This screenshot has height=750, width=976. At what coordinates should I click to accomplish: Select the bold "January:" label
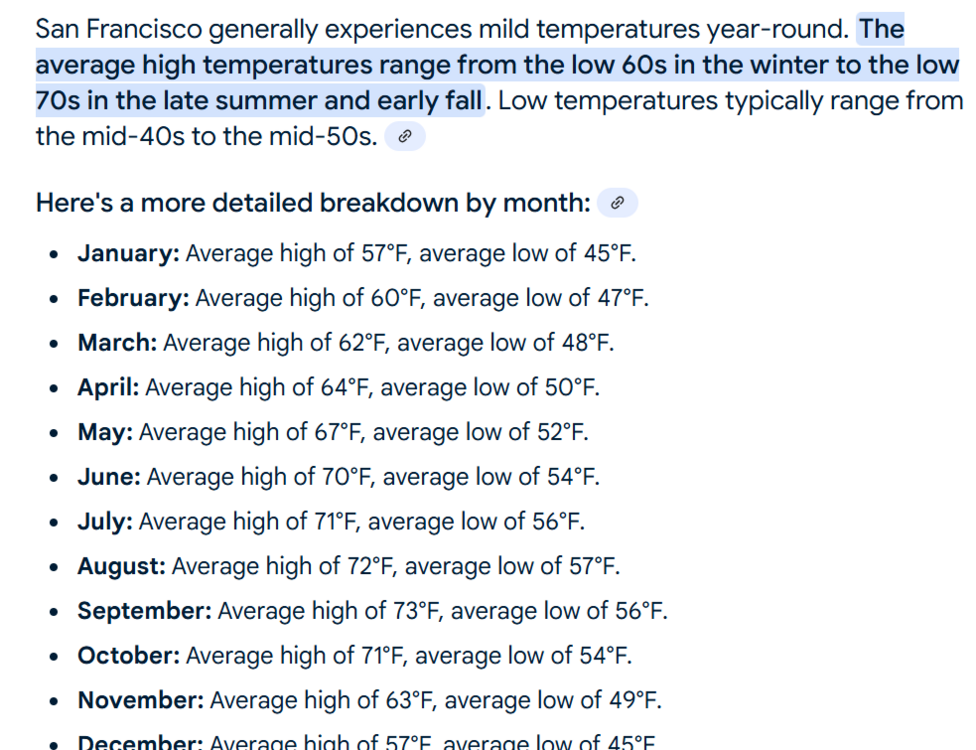click(128, 253)
